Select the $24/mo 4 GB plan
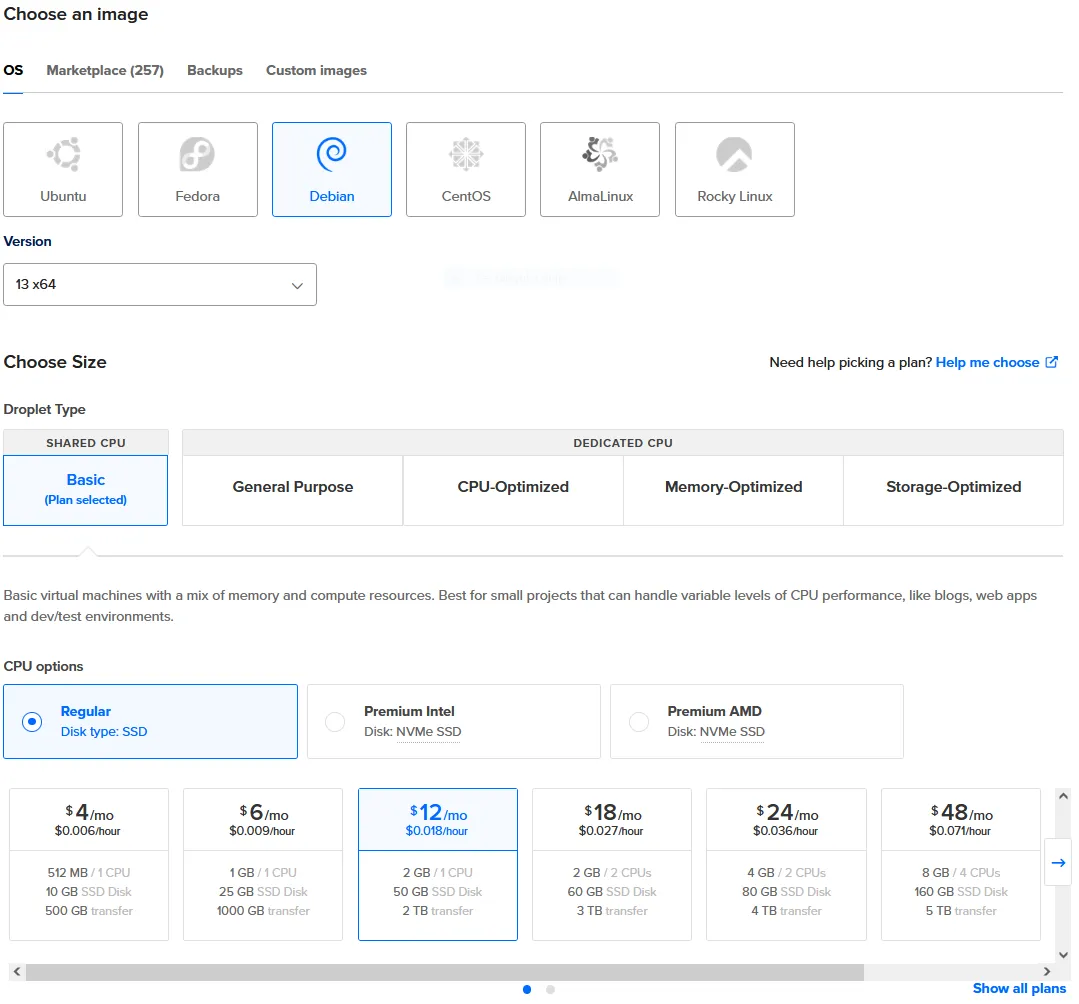The width and height of the screenshot is (1079, 1004). pyautogui.click(x=787, y=864)
